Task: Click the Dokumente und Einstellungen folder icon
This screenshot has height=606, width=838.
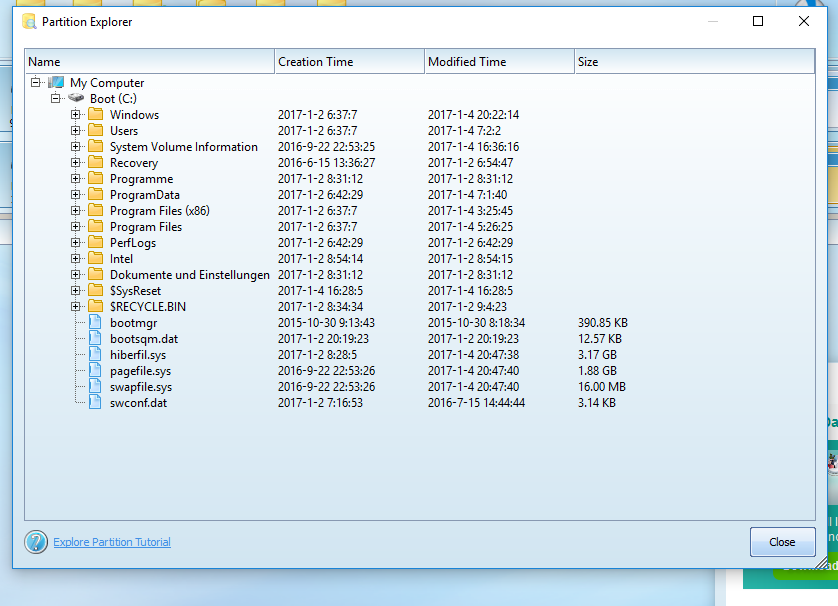Action: [x=96, y=275]
